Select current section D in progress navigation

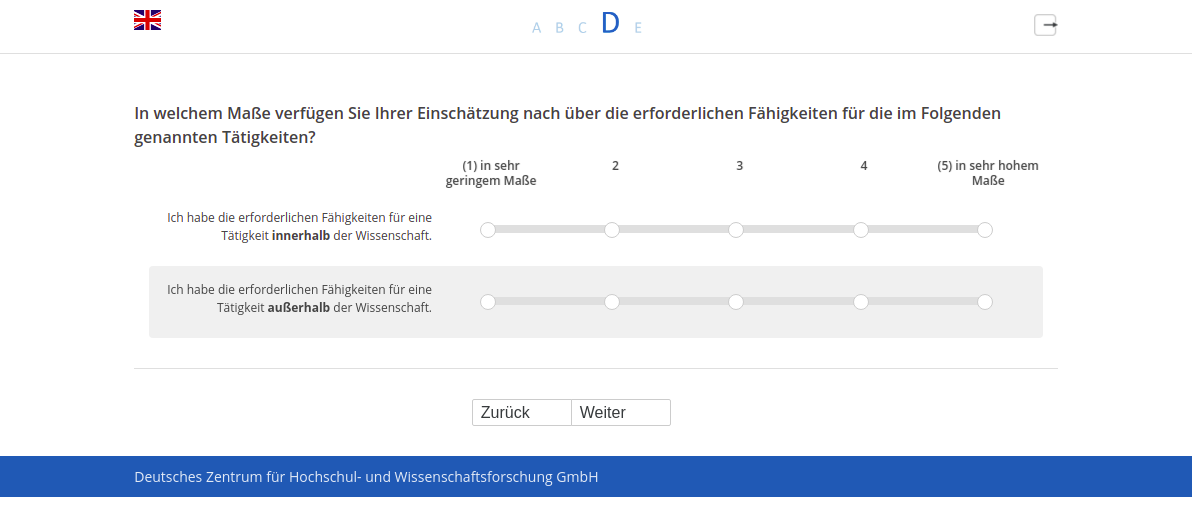(x=610, y=24)
